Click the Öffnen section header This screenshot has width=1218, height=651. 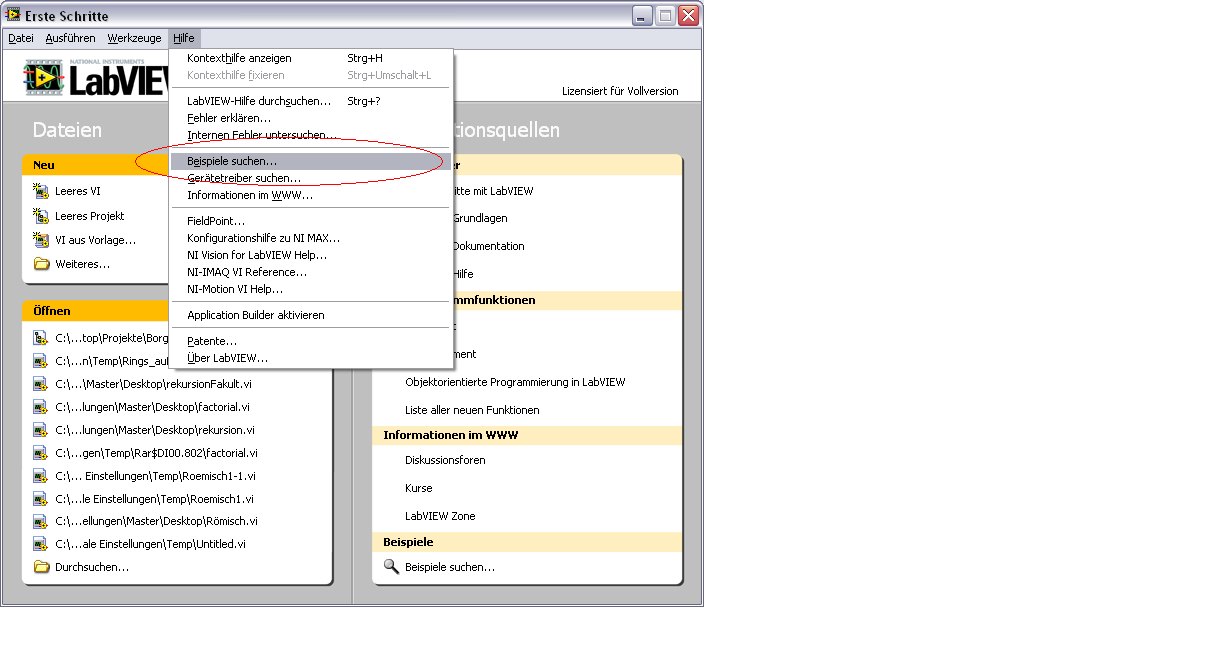click(177, 311)
